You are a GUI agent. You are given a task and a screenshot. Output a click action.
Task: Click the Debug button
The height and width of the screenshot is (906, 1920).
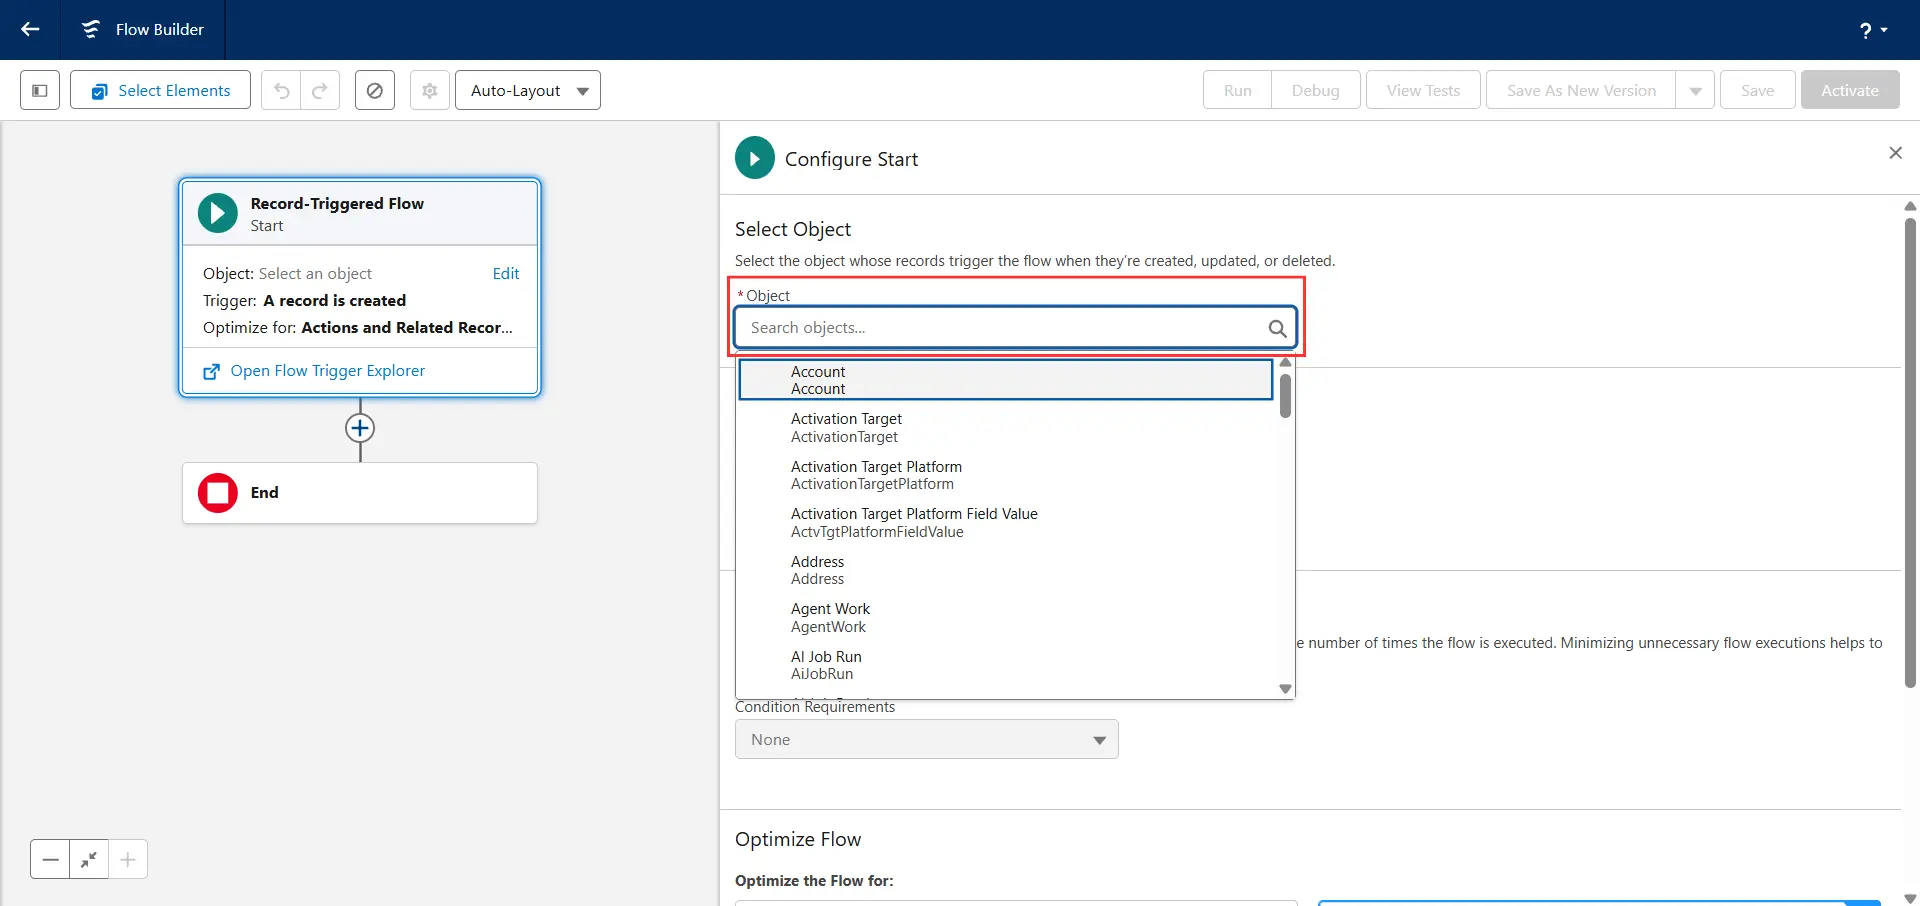coord(1316,90)
